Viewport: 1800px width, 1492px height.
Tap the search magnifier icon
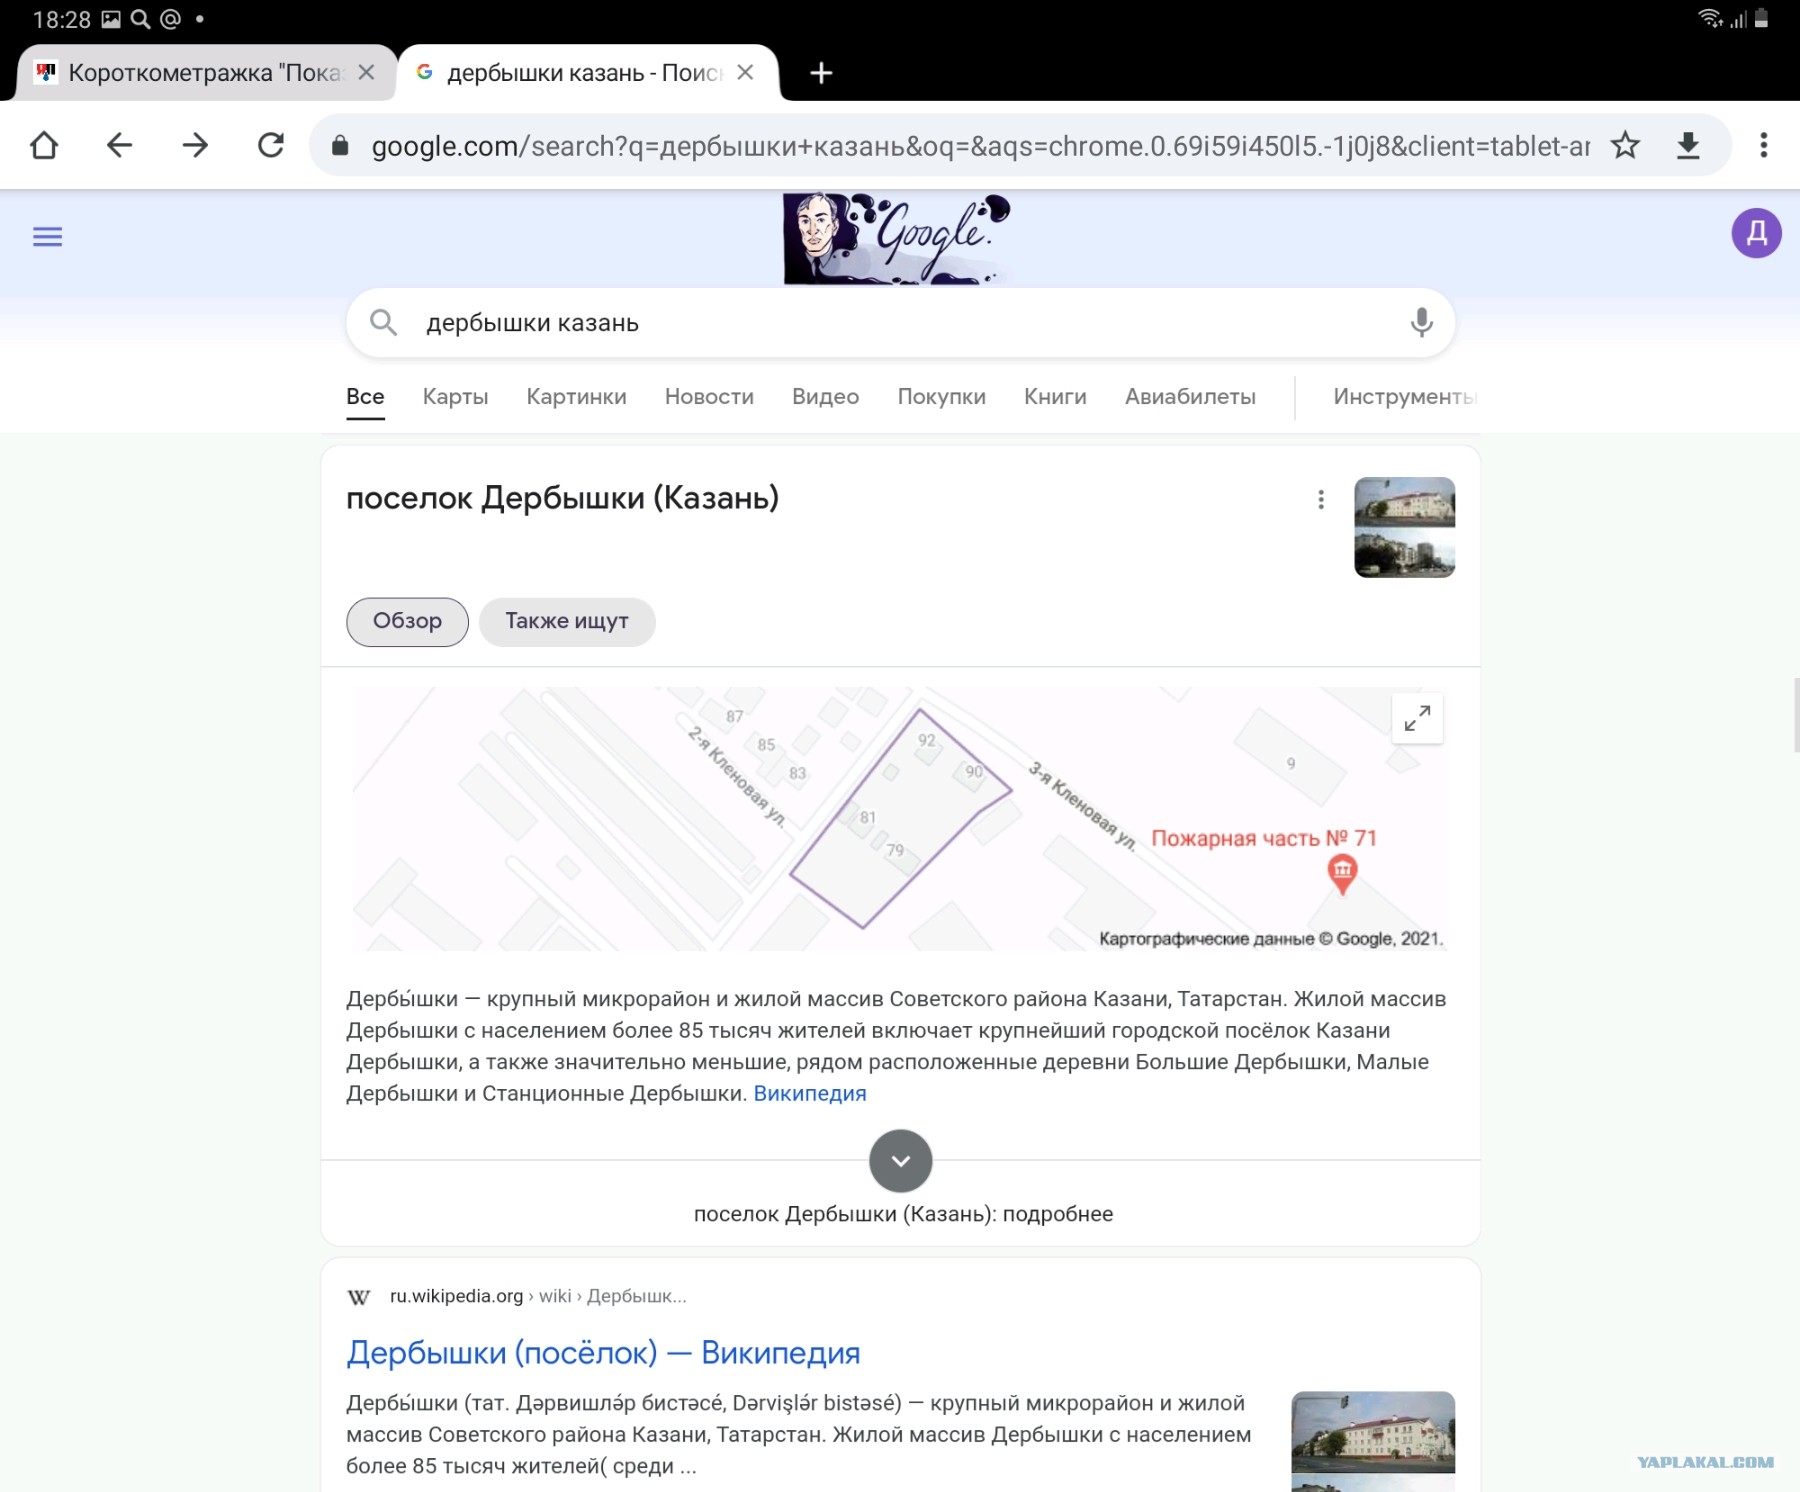(384, 322)
